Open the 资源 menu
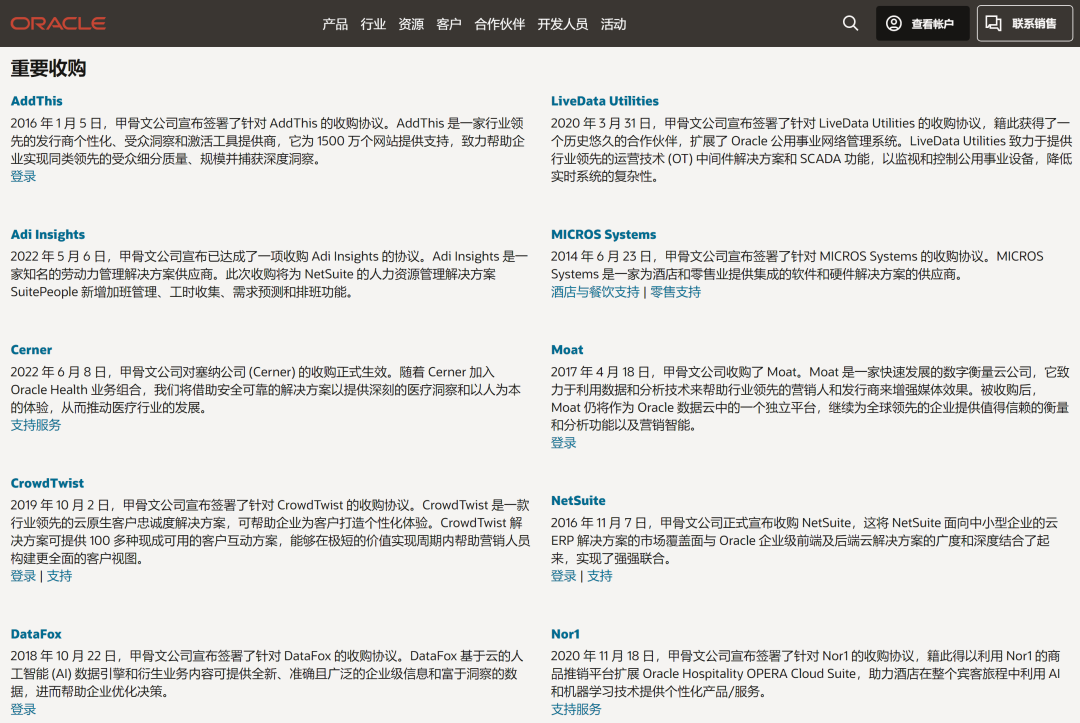 [x=411, y=24]
